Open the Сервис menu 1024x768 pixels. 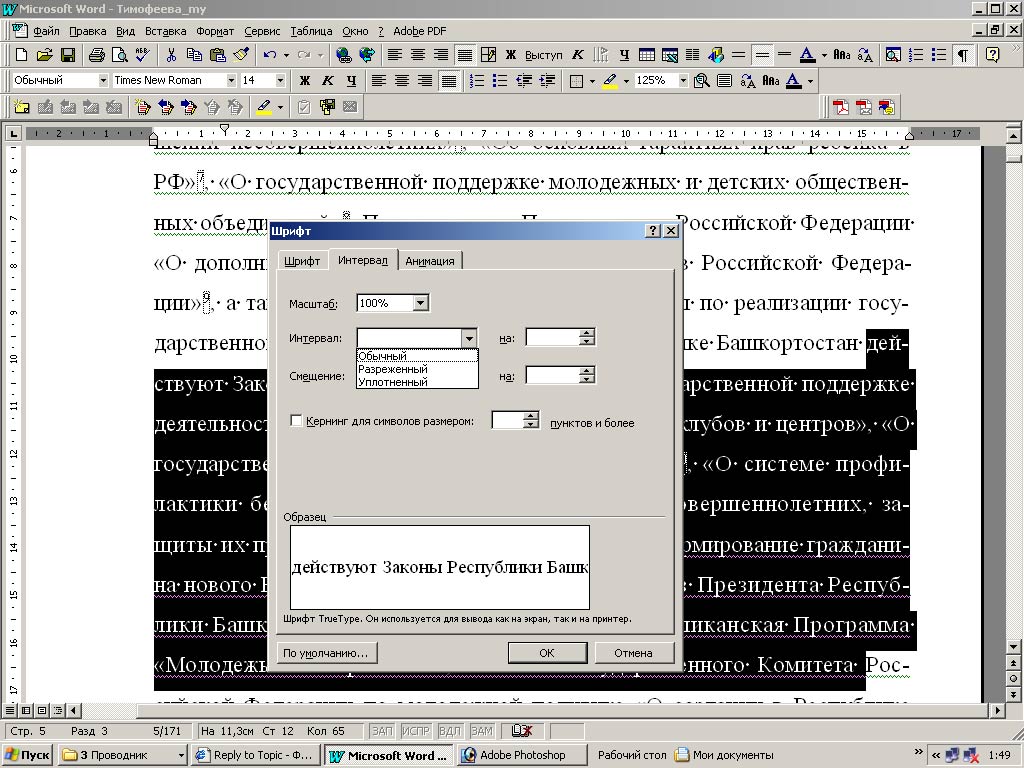(262, 31)
